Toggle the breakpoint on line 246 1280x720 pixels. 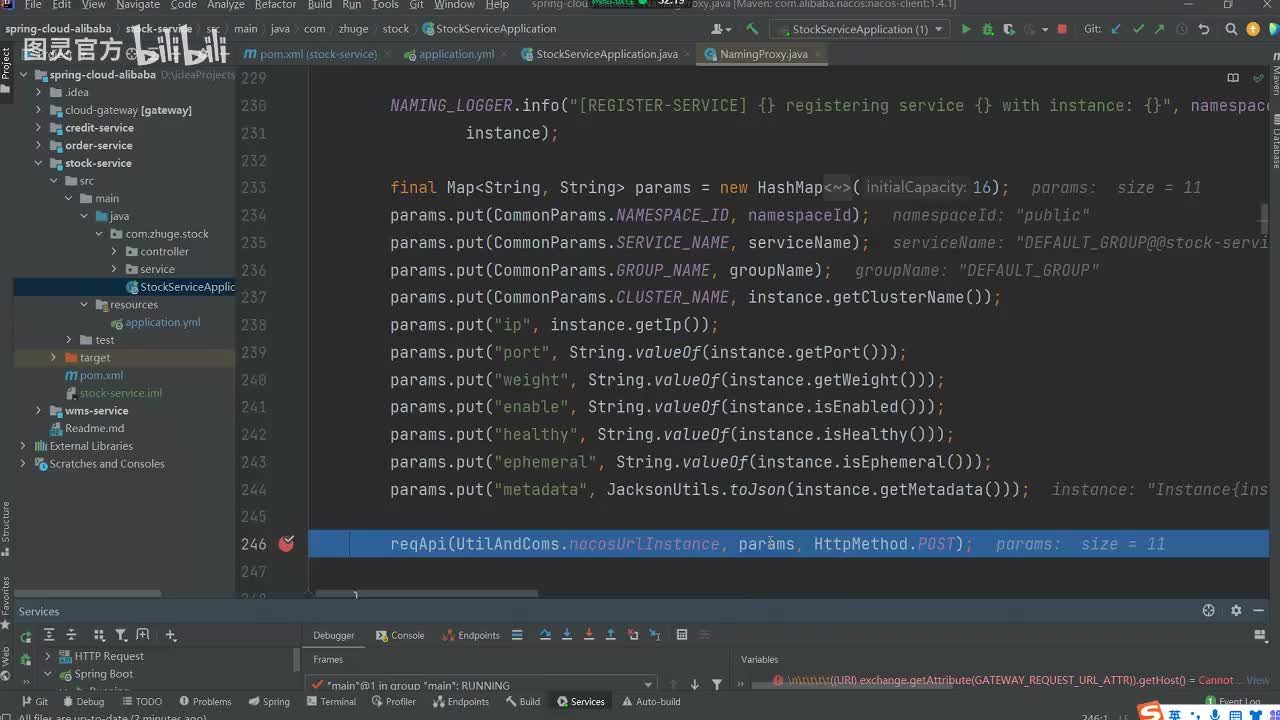tap(287, 544)
